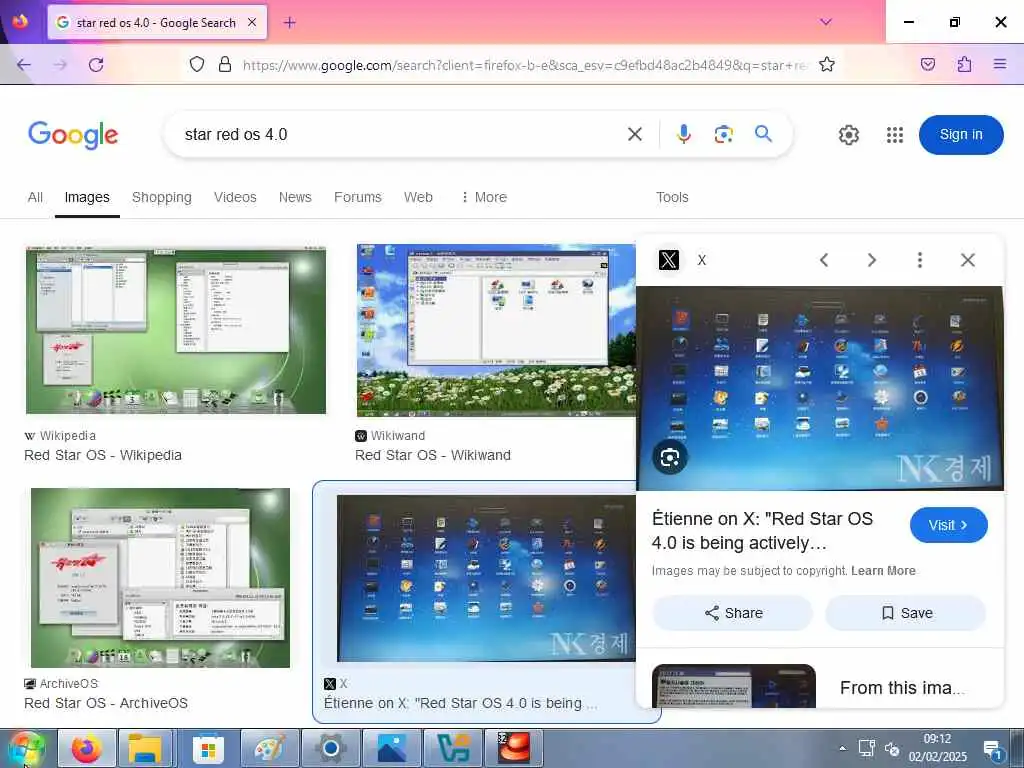This screenshot has height=768, width=1024.
Task: Click the Firefox taskbar icon
Action: tap(87, 748)
